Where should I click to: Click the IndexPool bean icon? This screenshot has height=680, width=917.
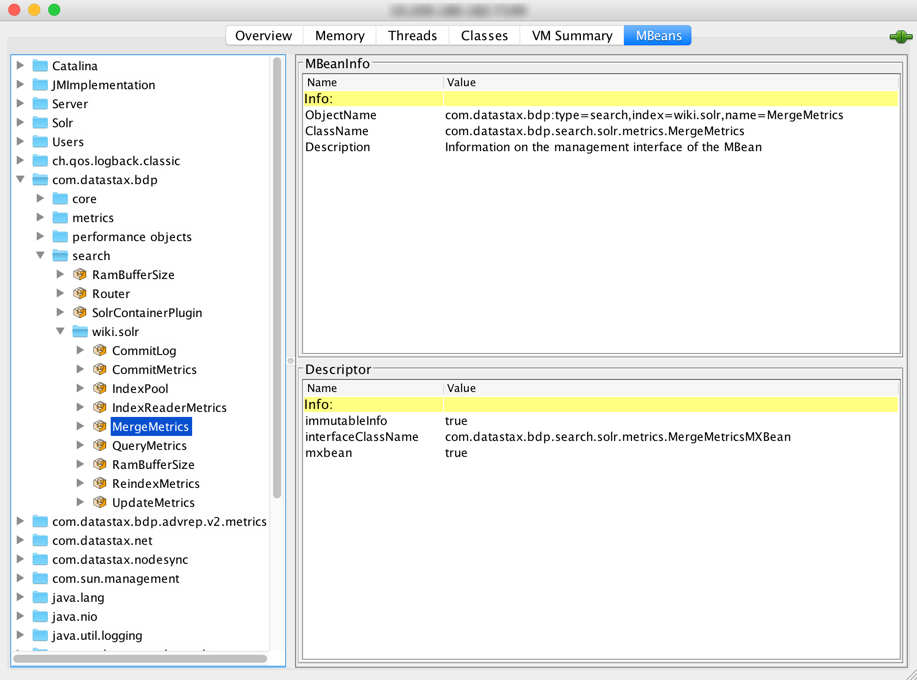pos(100,389)
